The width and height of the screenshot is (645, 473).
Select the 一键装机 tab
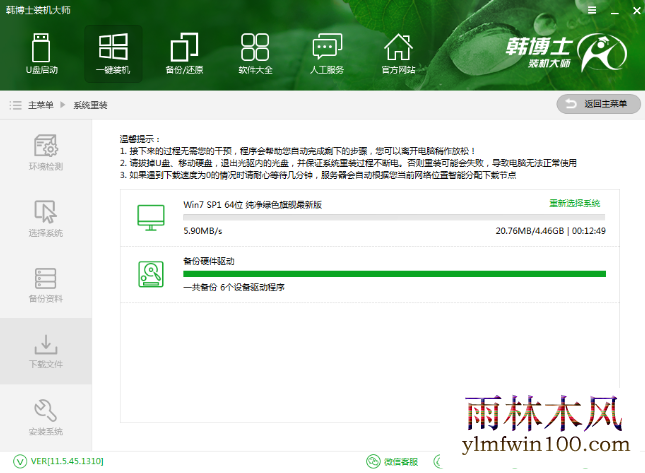coord(113,54)
